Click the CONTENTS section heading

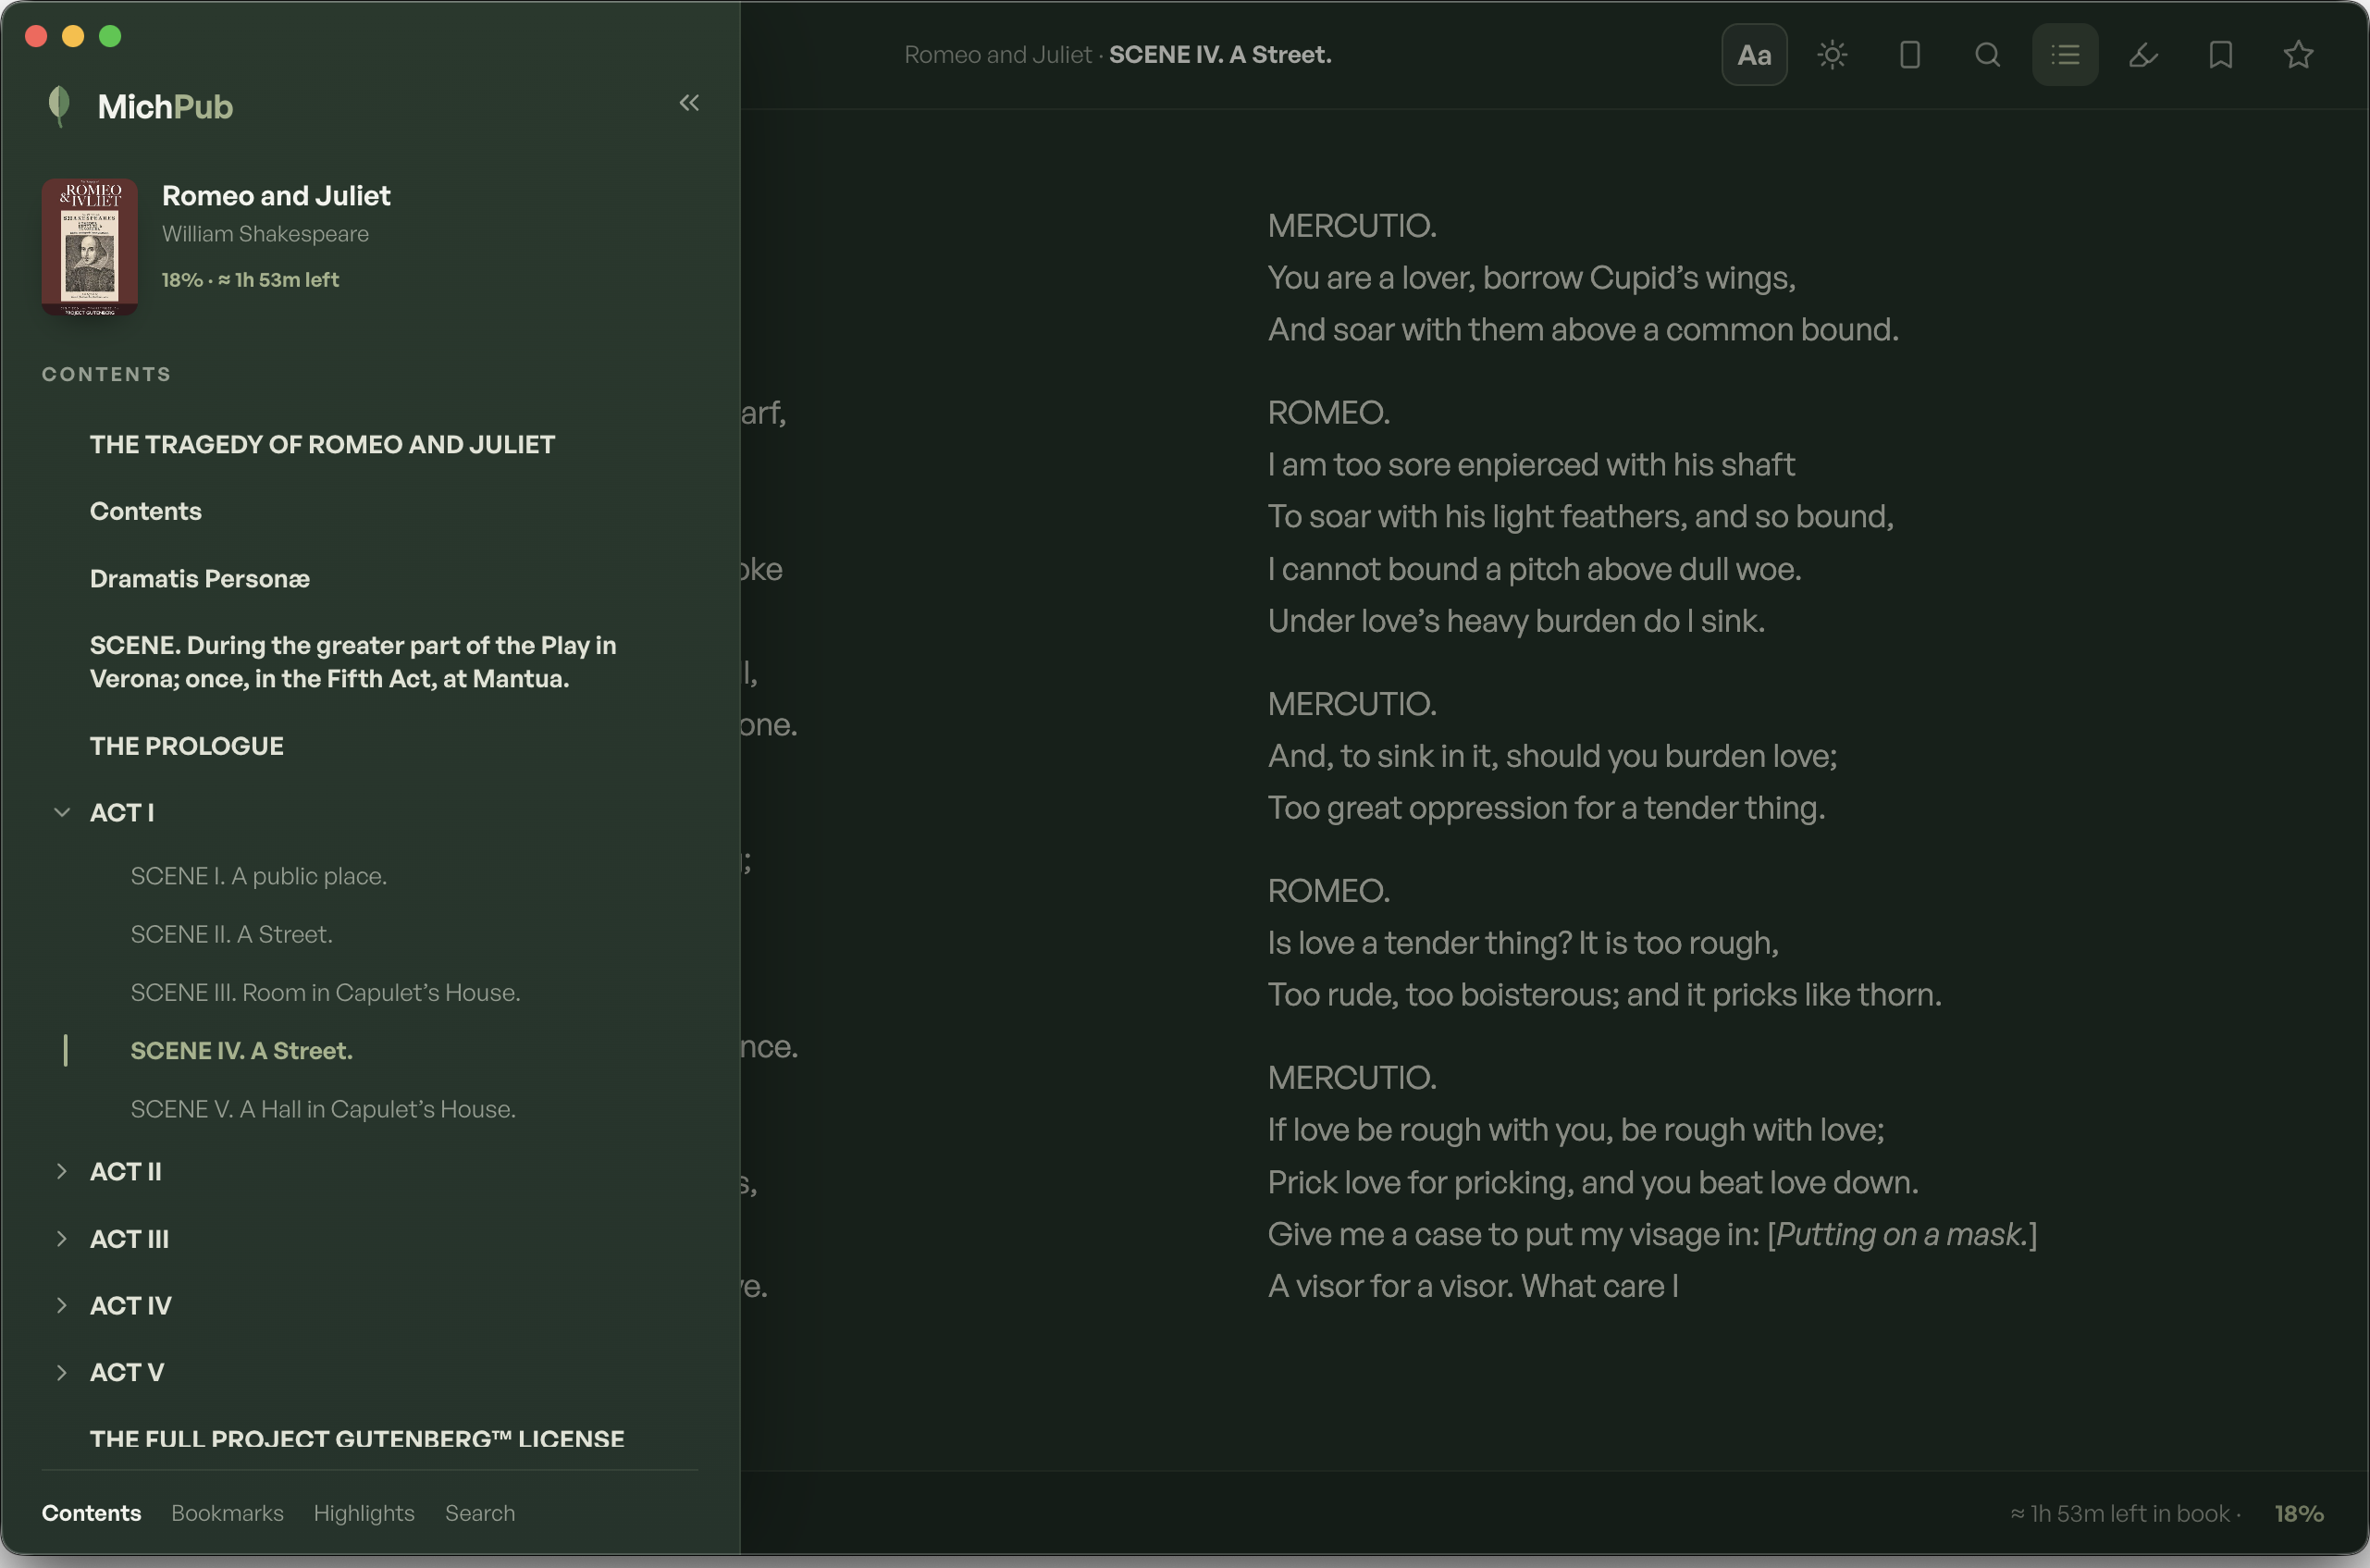106,375
